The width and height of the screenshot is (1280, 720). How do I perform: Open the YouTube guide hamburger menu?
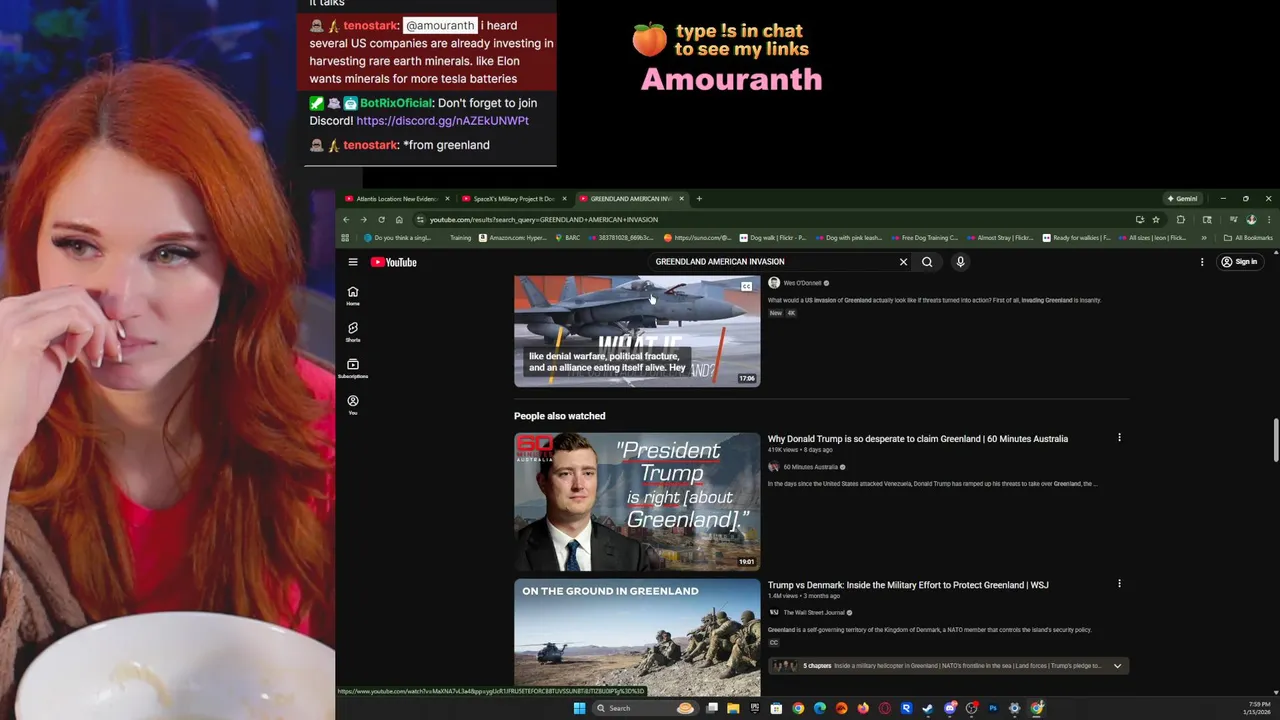[x=352, y=262]
